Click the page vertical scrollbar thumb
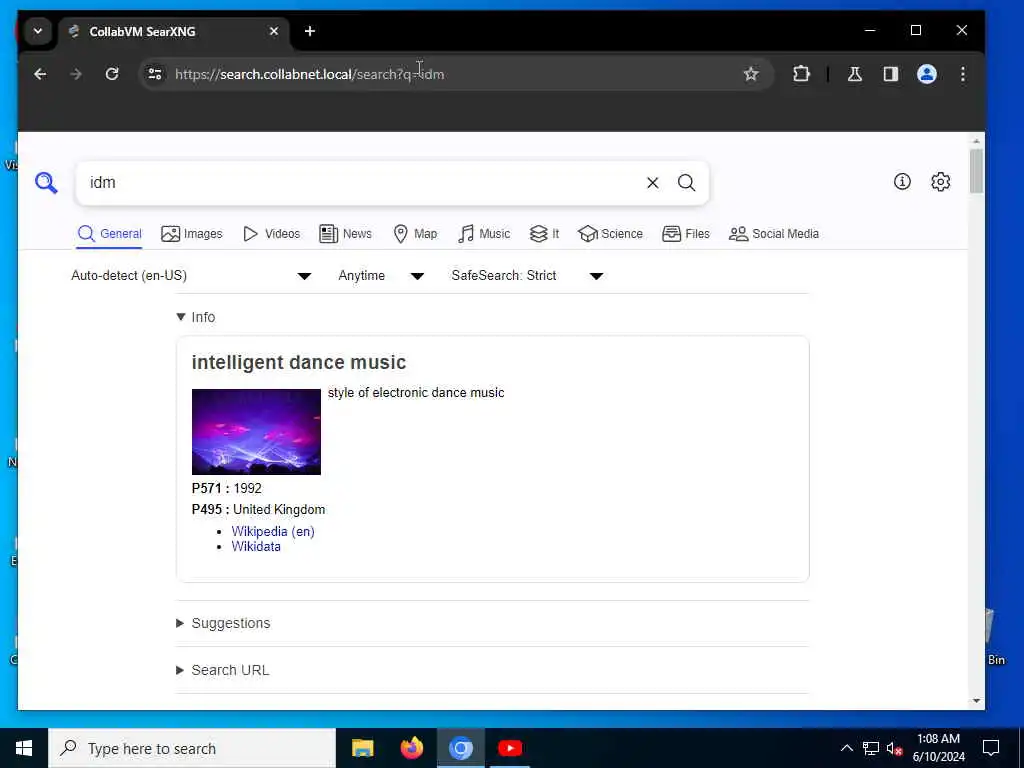Image resolution: width=1024 pixels, height=768 pixels. pyautogui.click(x=976, y=171)
